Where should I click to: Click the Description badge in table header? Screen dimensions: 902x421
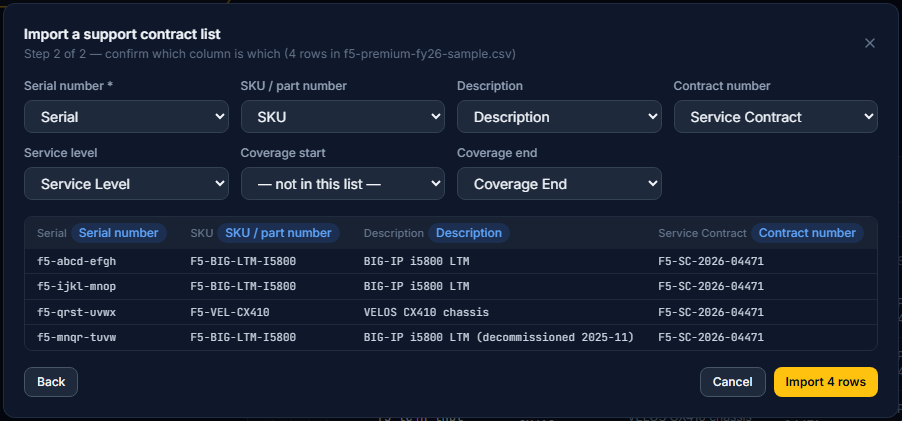pyautogui.click(x=469, y=233)
